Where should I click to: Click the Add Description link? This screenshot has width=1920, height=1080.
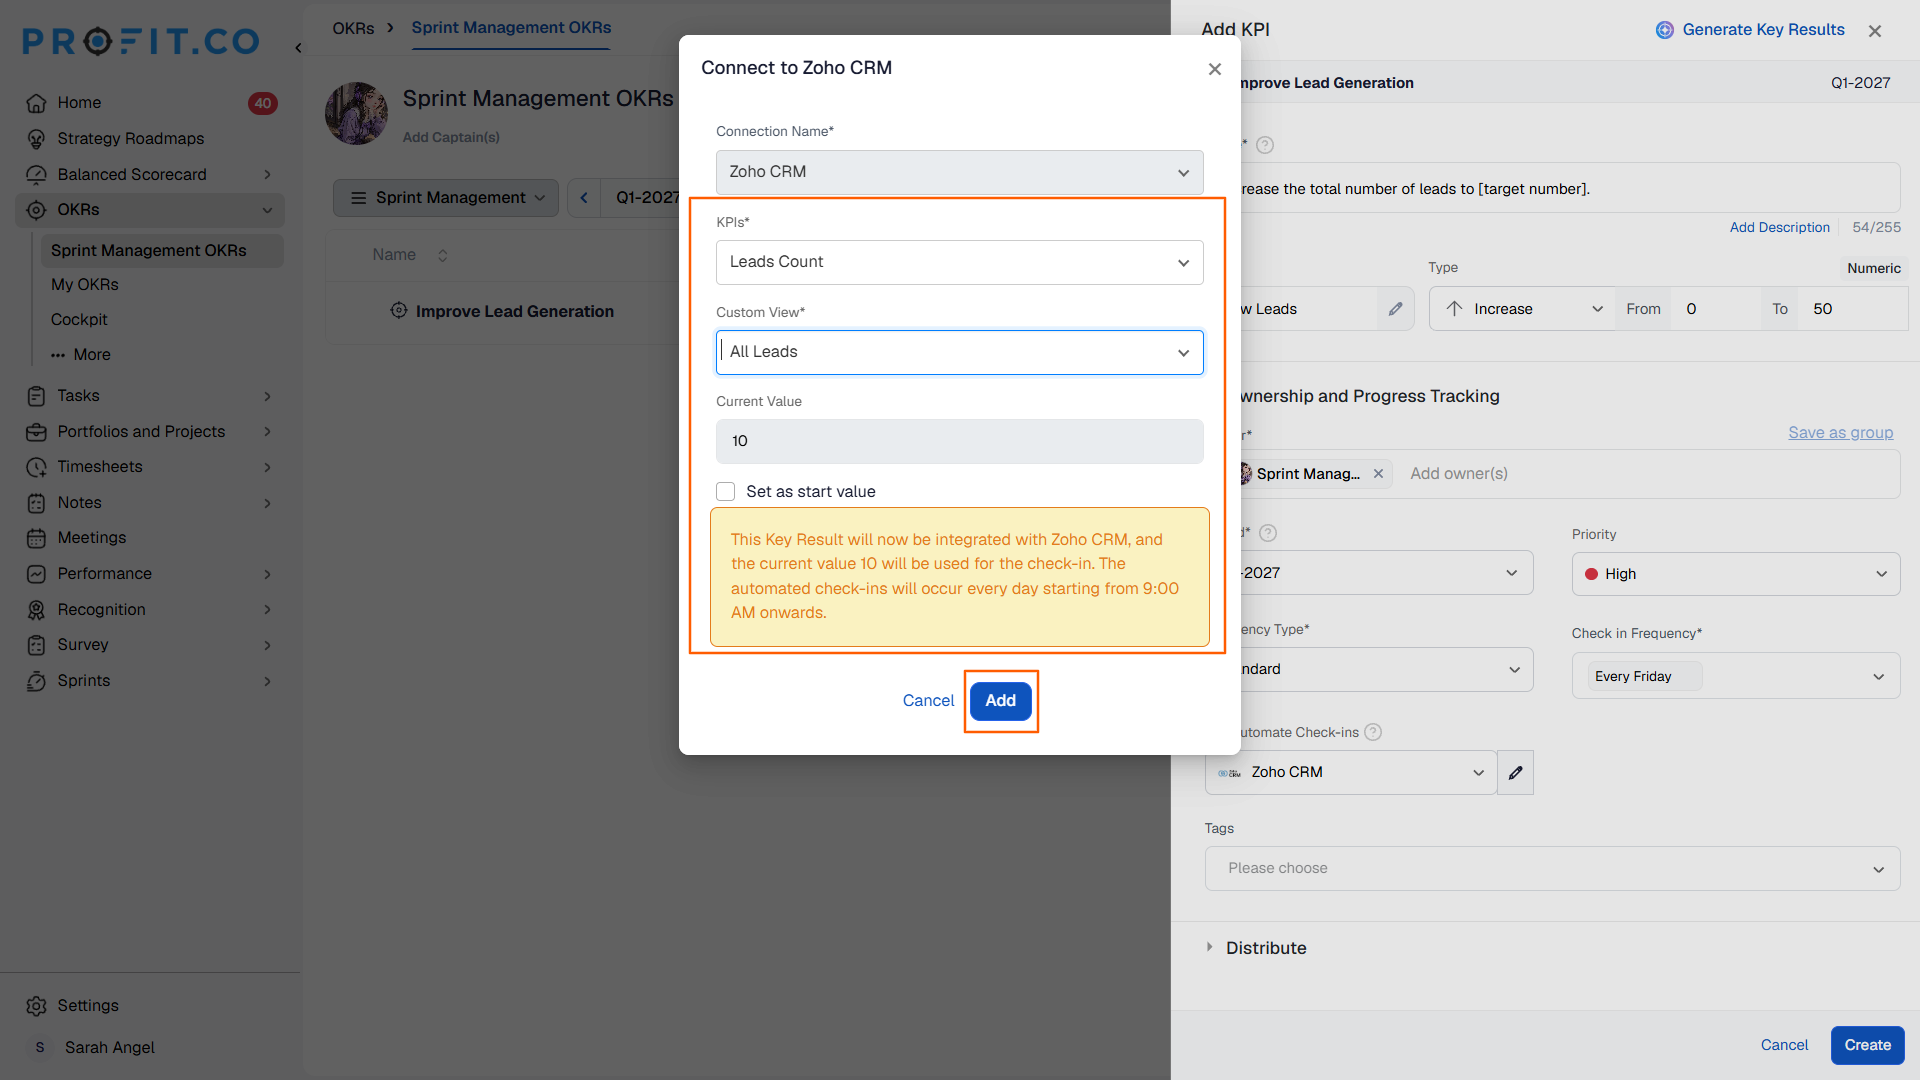pos(1779,227)
